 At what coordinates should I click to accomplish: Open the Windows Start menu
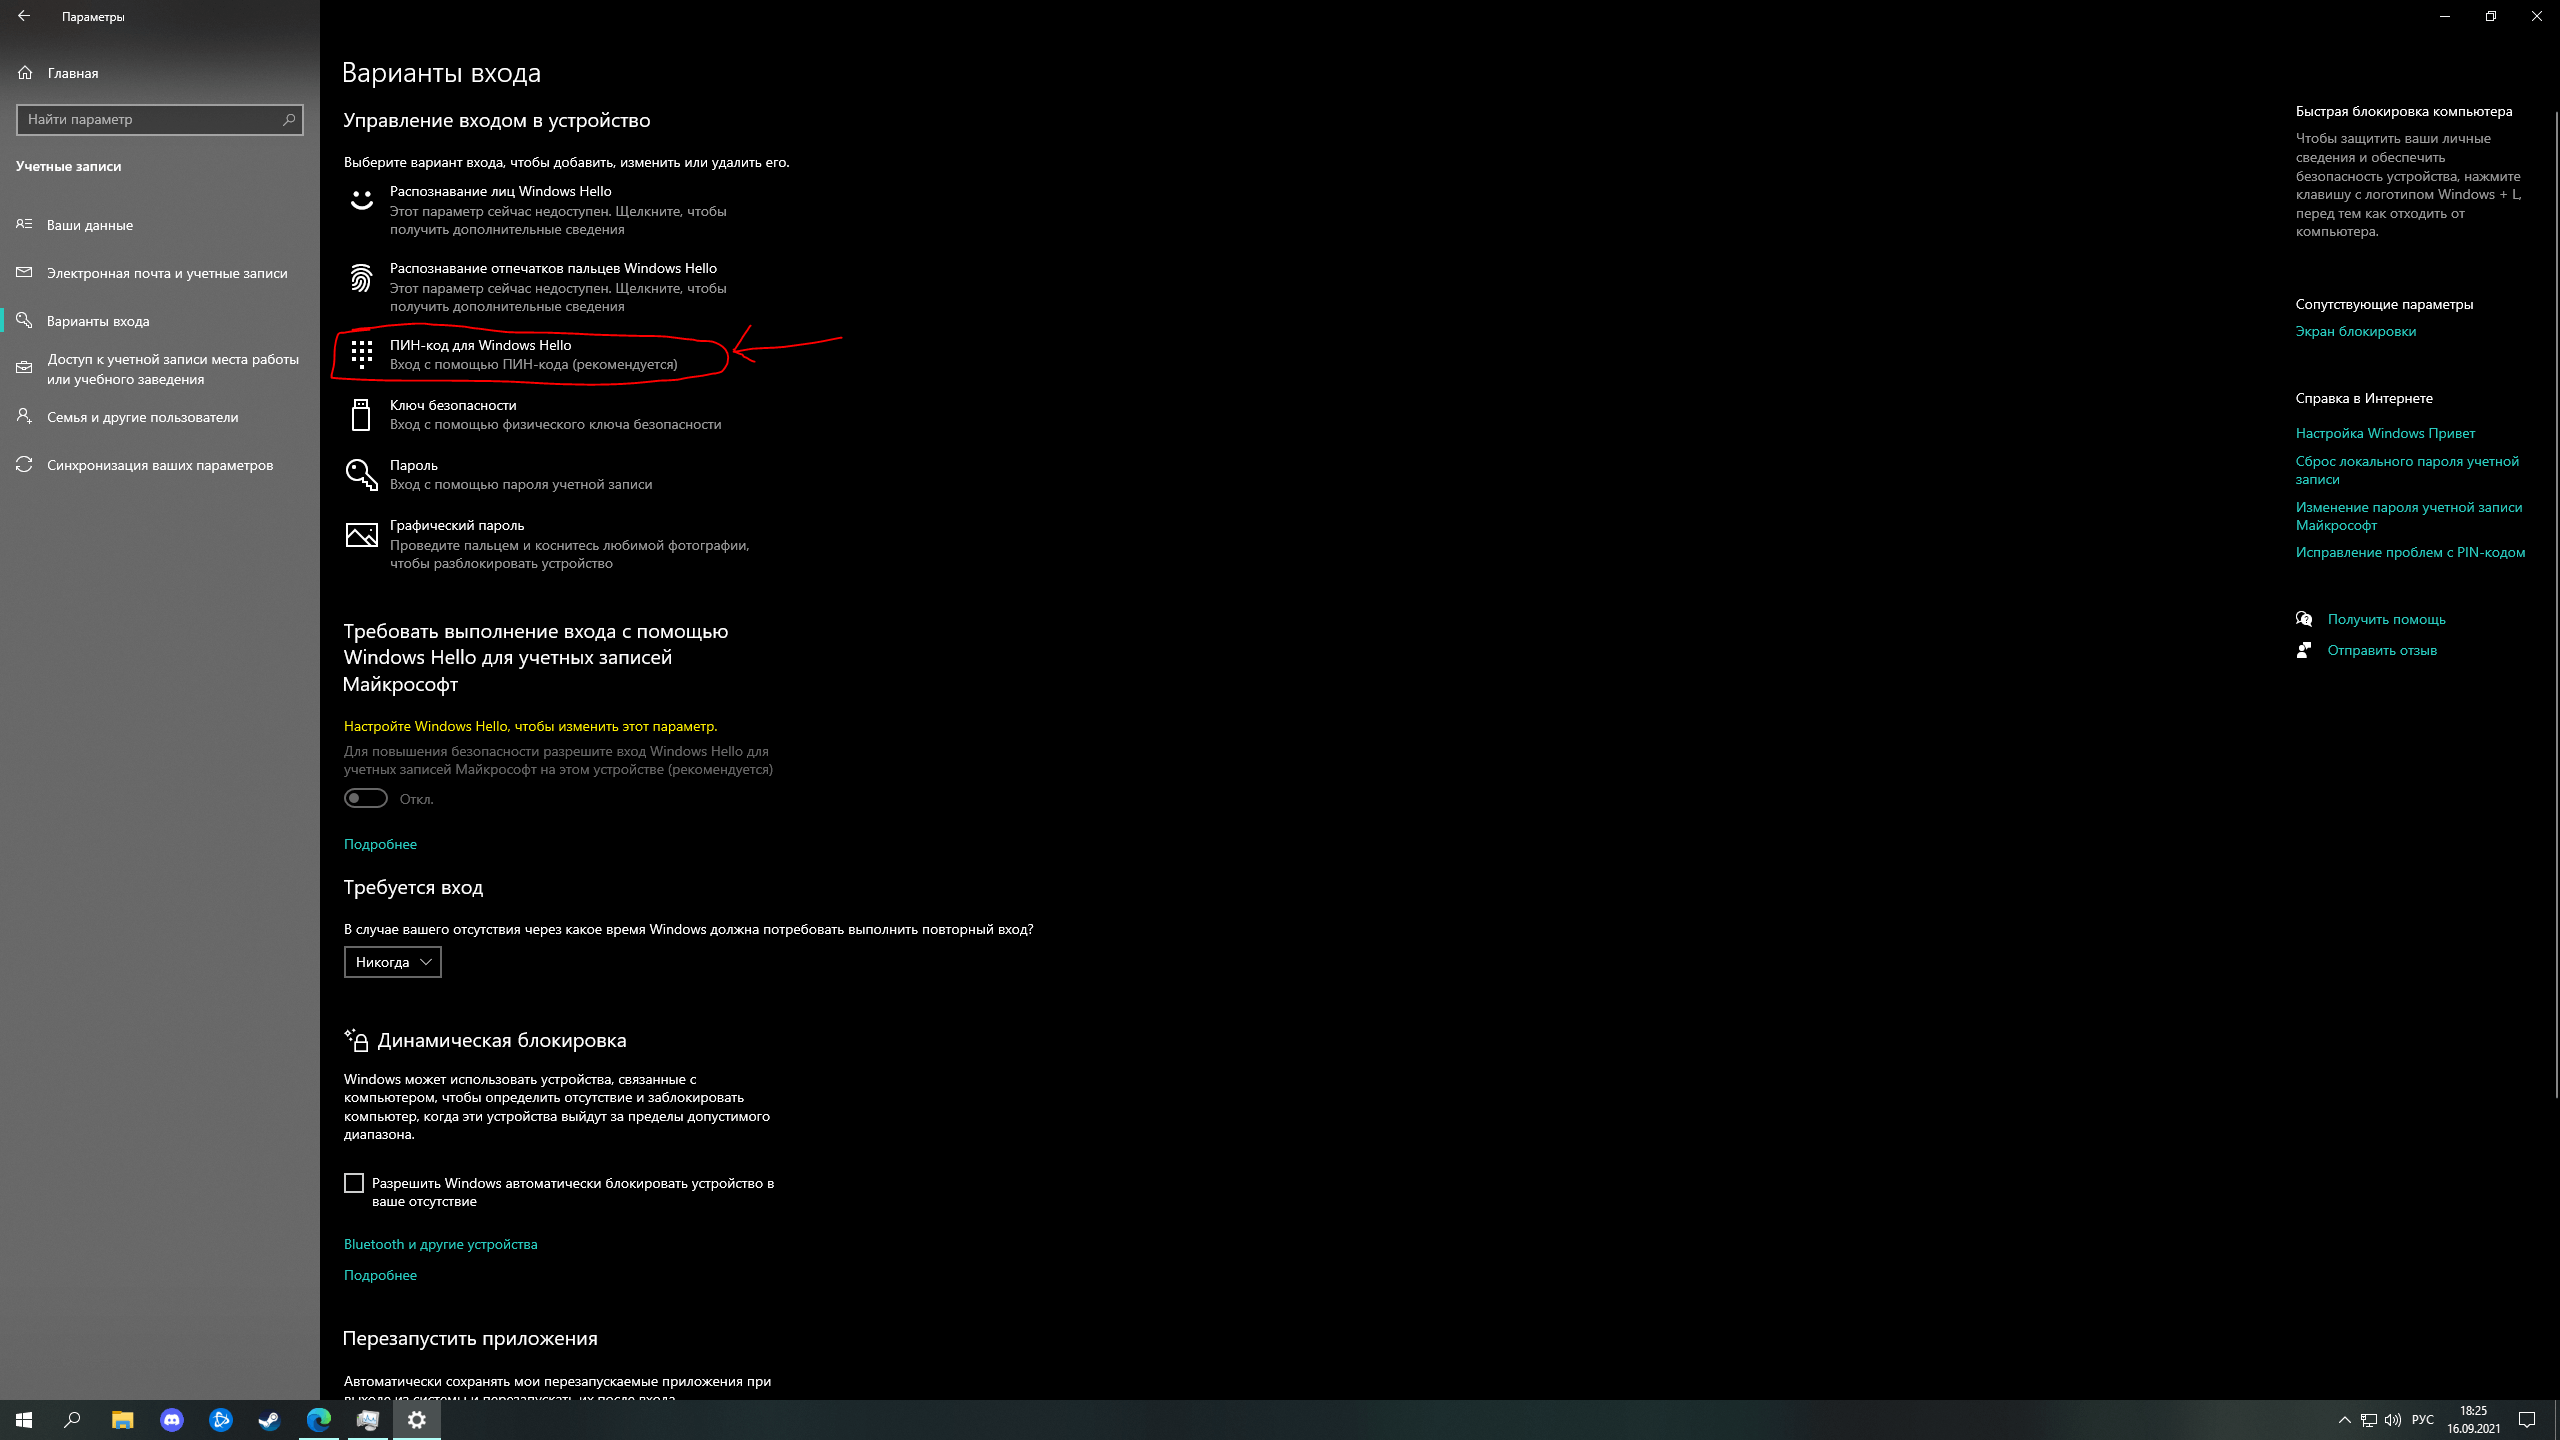point(24,1420)
